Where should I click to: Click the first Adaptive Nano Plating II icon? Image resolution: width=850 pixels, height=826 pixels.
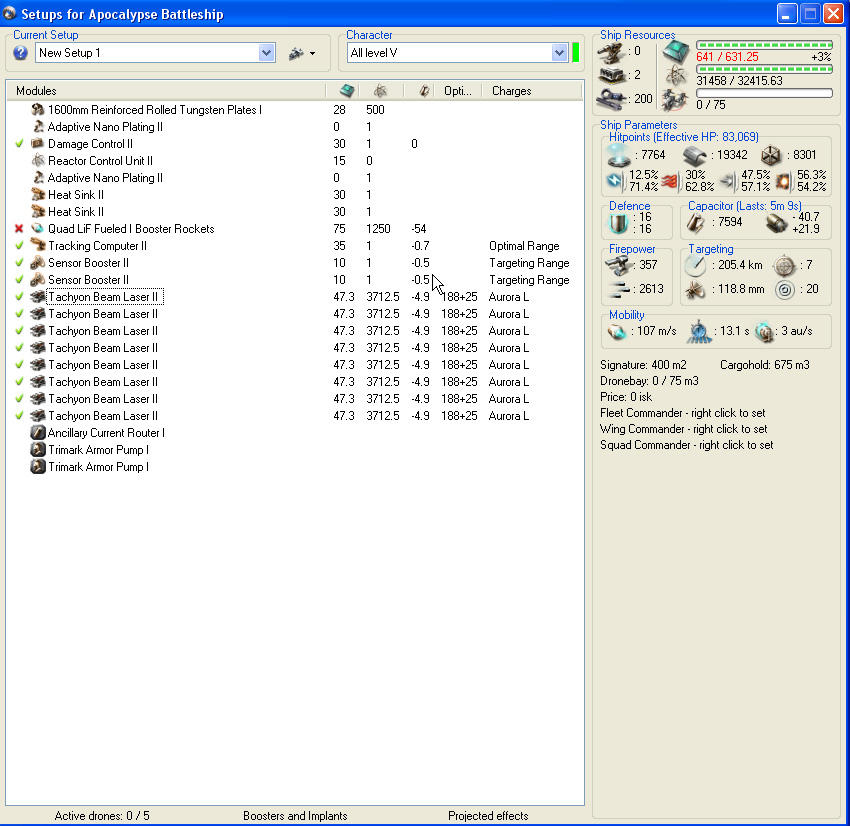coord(37,127)
